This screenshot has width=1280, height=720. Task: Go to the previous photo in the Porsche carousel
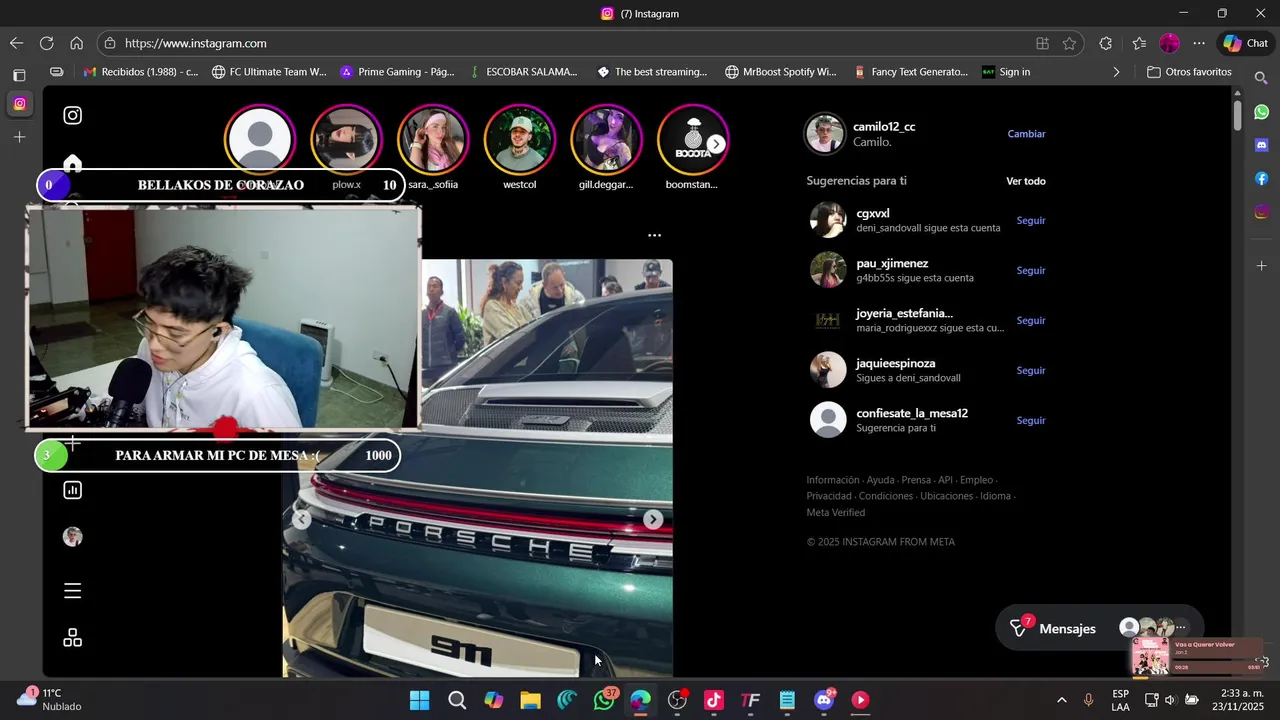(x=301, y=519)
